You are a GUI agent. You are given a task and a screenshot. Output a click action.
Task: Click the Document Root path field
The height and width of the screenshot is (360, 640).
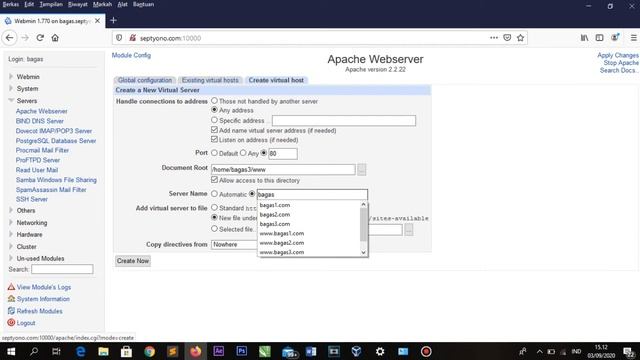(x=283, y=169)
